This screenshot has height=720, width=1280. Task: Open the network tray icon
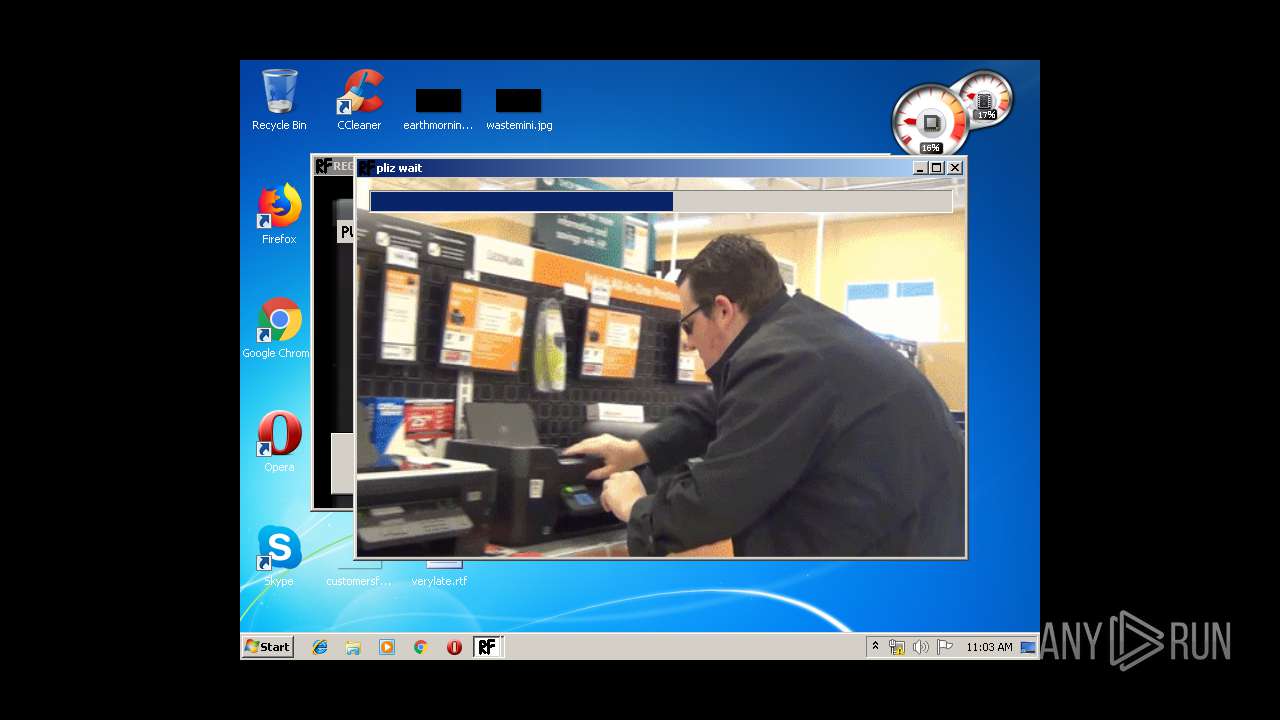(x=897, y=647)
